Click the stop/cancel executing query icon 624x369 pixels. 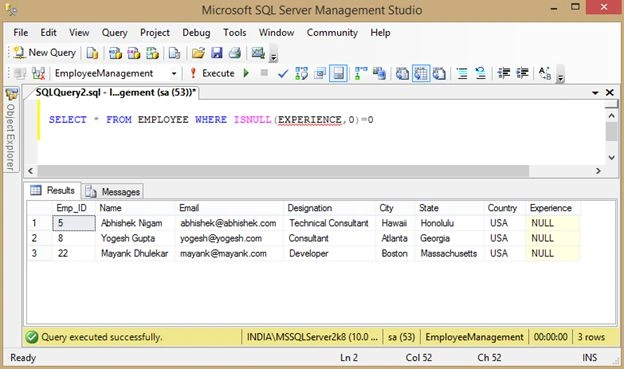click(264, 73)
